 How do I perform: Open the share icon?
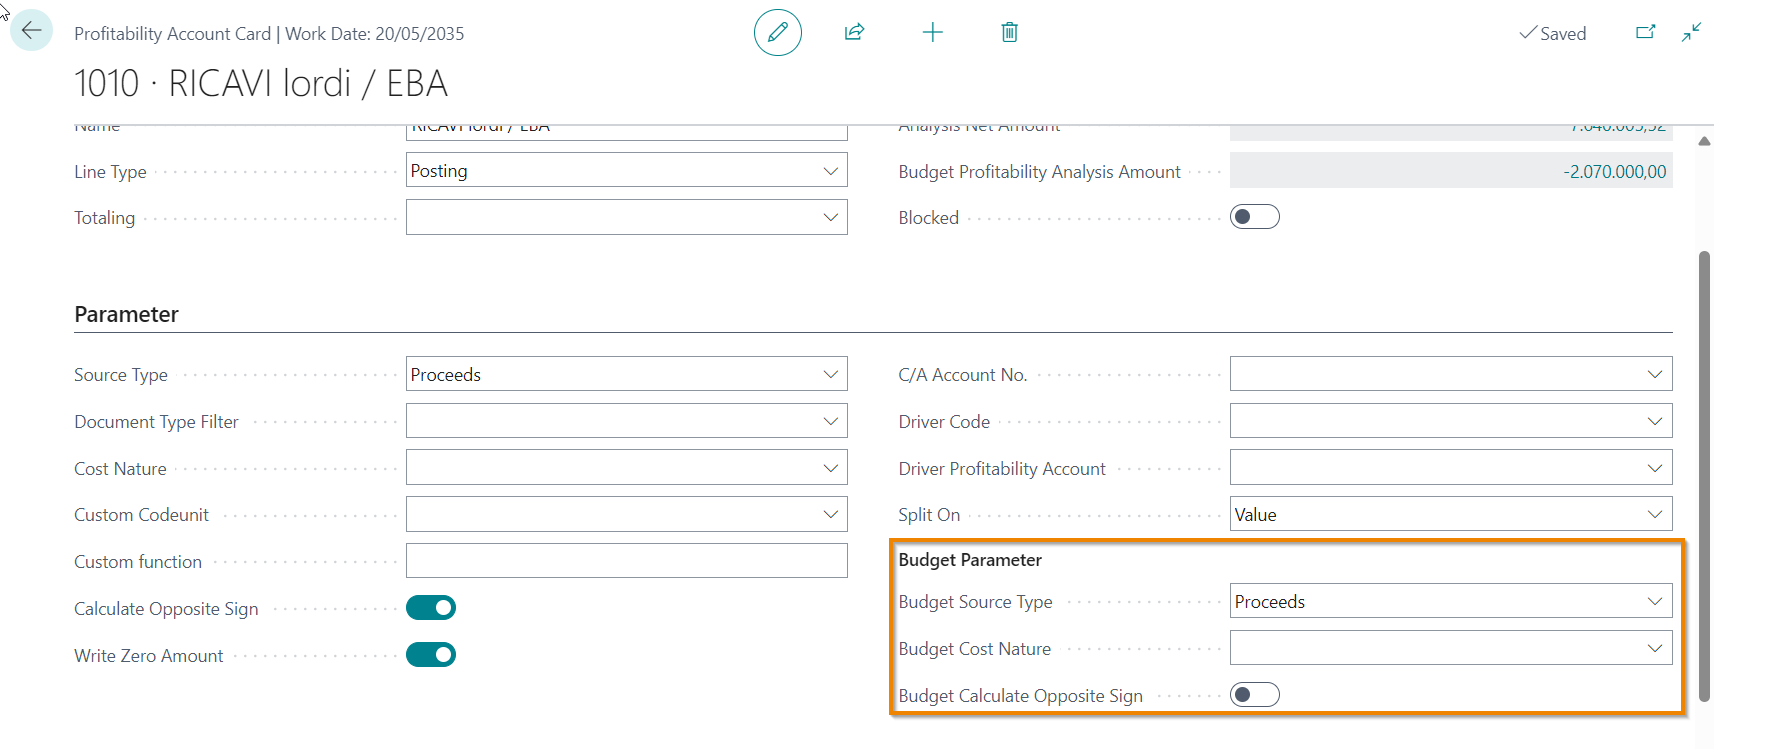[854, 32]
